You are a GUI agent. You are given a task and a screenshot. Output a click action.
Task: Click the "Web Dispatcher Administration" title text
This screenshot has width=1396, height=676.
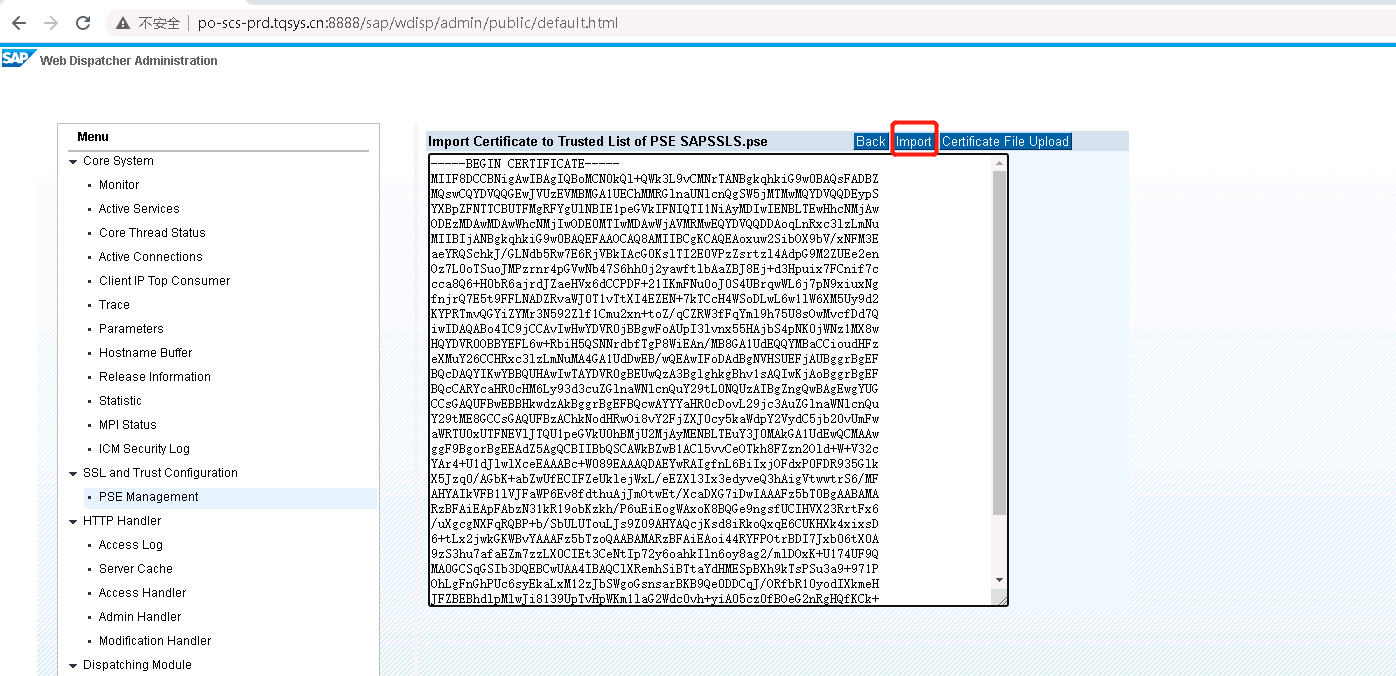pos(129,61)
